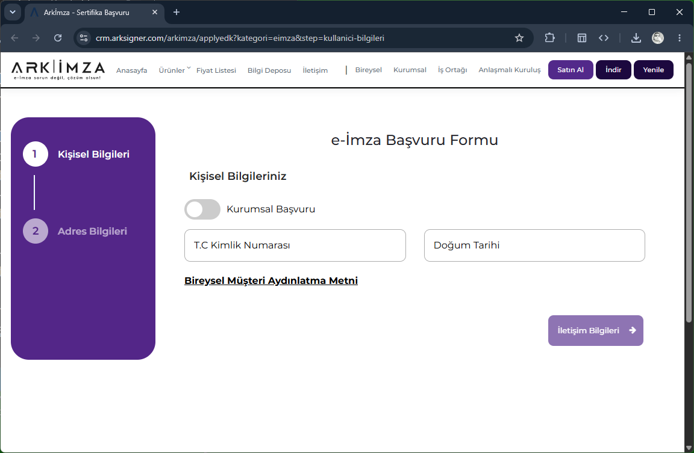Click the browser back arrow
Image resolution: width=694 pixels, height=453 pixels.
[x=15, y=38]
